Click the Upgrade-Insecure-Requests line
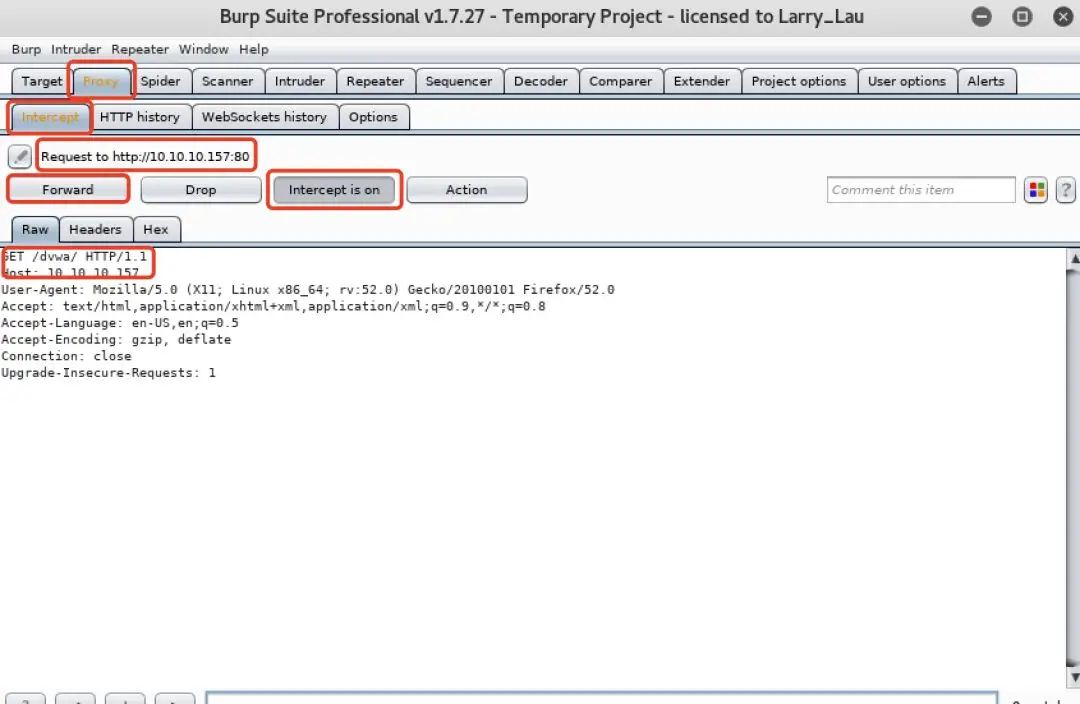Image resolution: width=1080 pixels, height=704 pixels. pos(109,373)
